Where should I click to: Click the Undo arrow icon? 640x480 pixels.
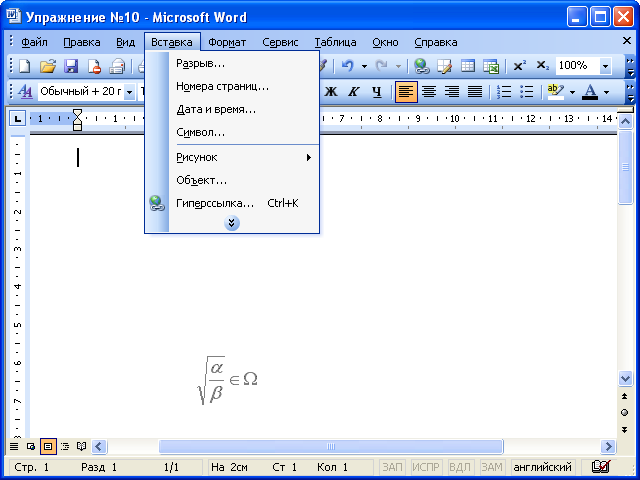tap(348, 66)
